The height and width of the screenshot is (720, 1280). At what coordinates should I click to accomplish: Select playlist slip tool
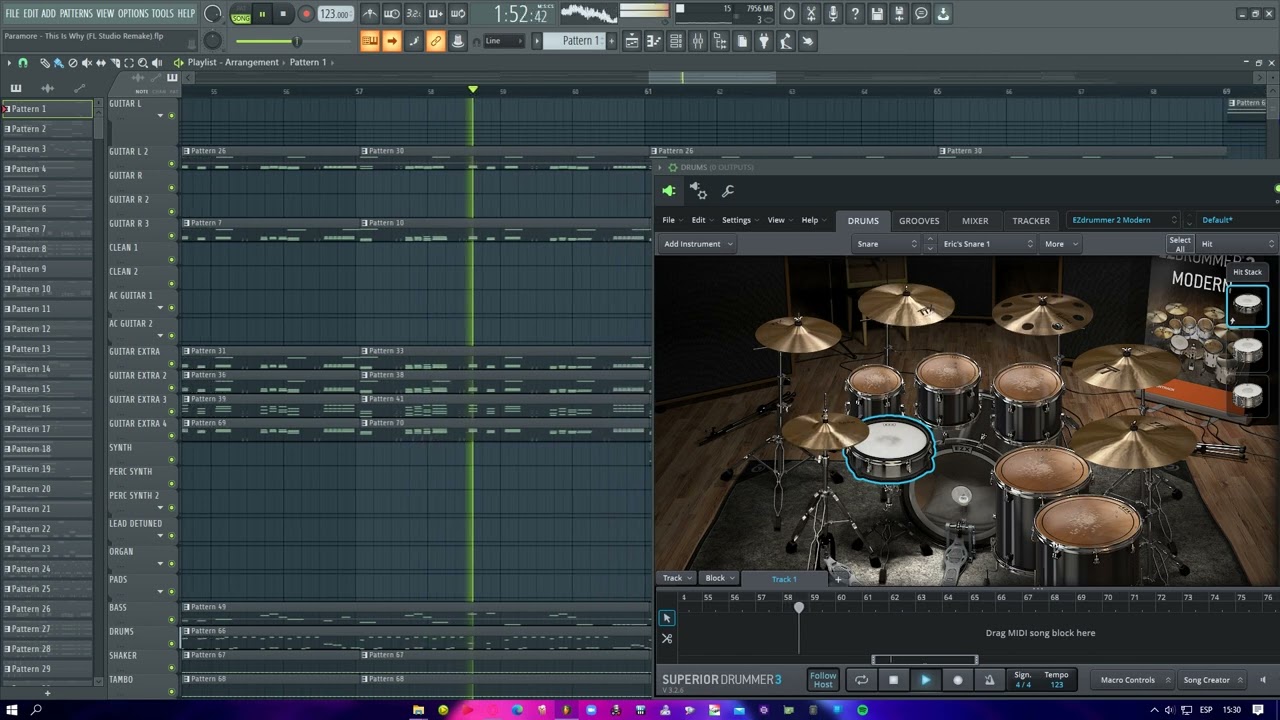point(100,63)
